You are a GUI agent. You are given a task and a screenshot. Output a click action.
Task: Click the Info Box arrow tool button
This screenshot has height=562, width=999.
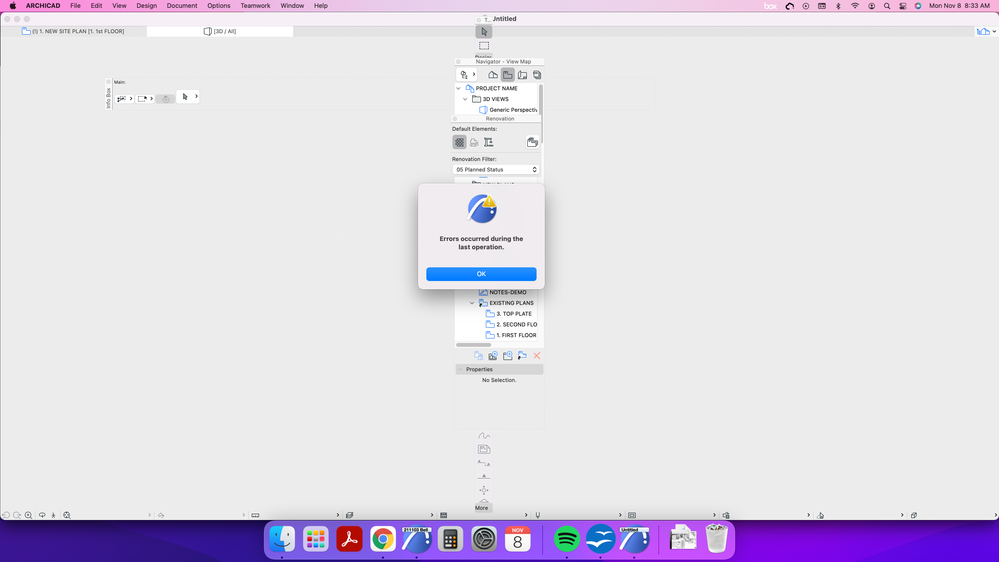pos(185,97)
